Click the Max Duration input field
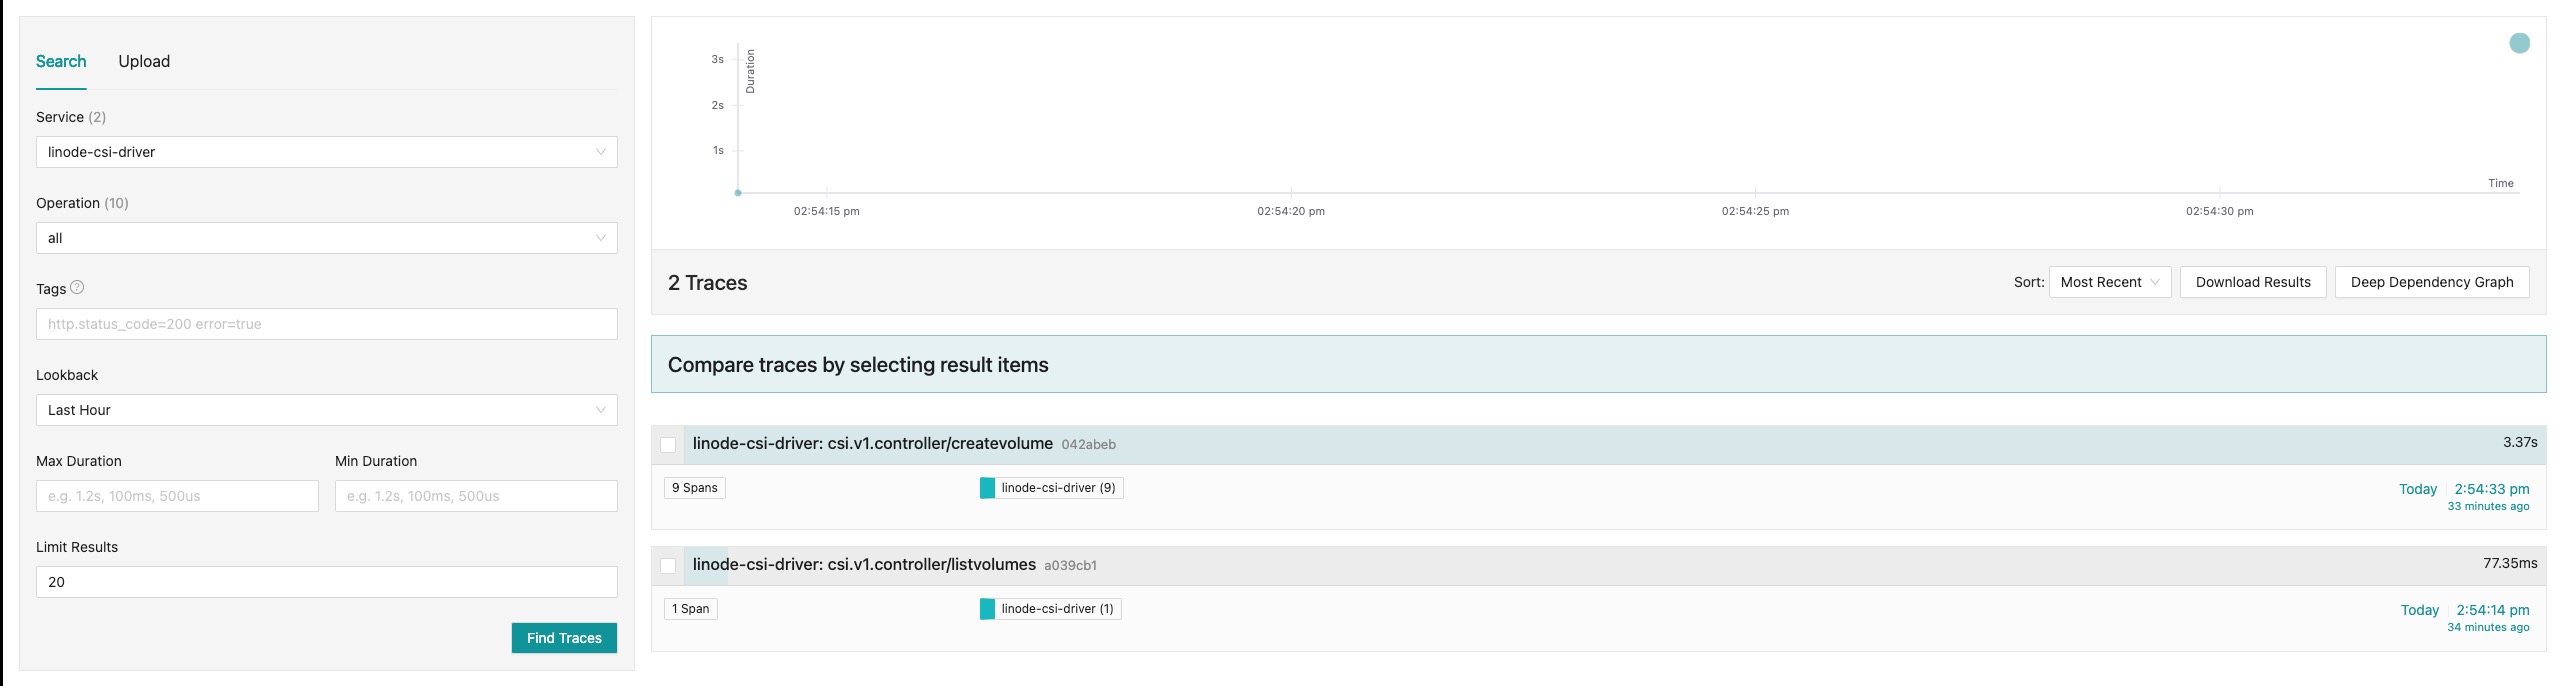Viewport: 2562px width, 686px height. tap(177, 496)
